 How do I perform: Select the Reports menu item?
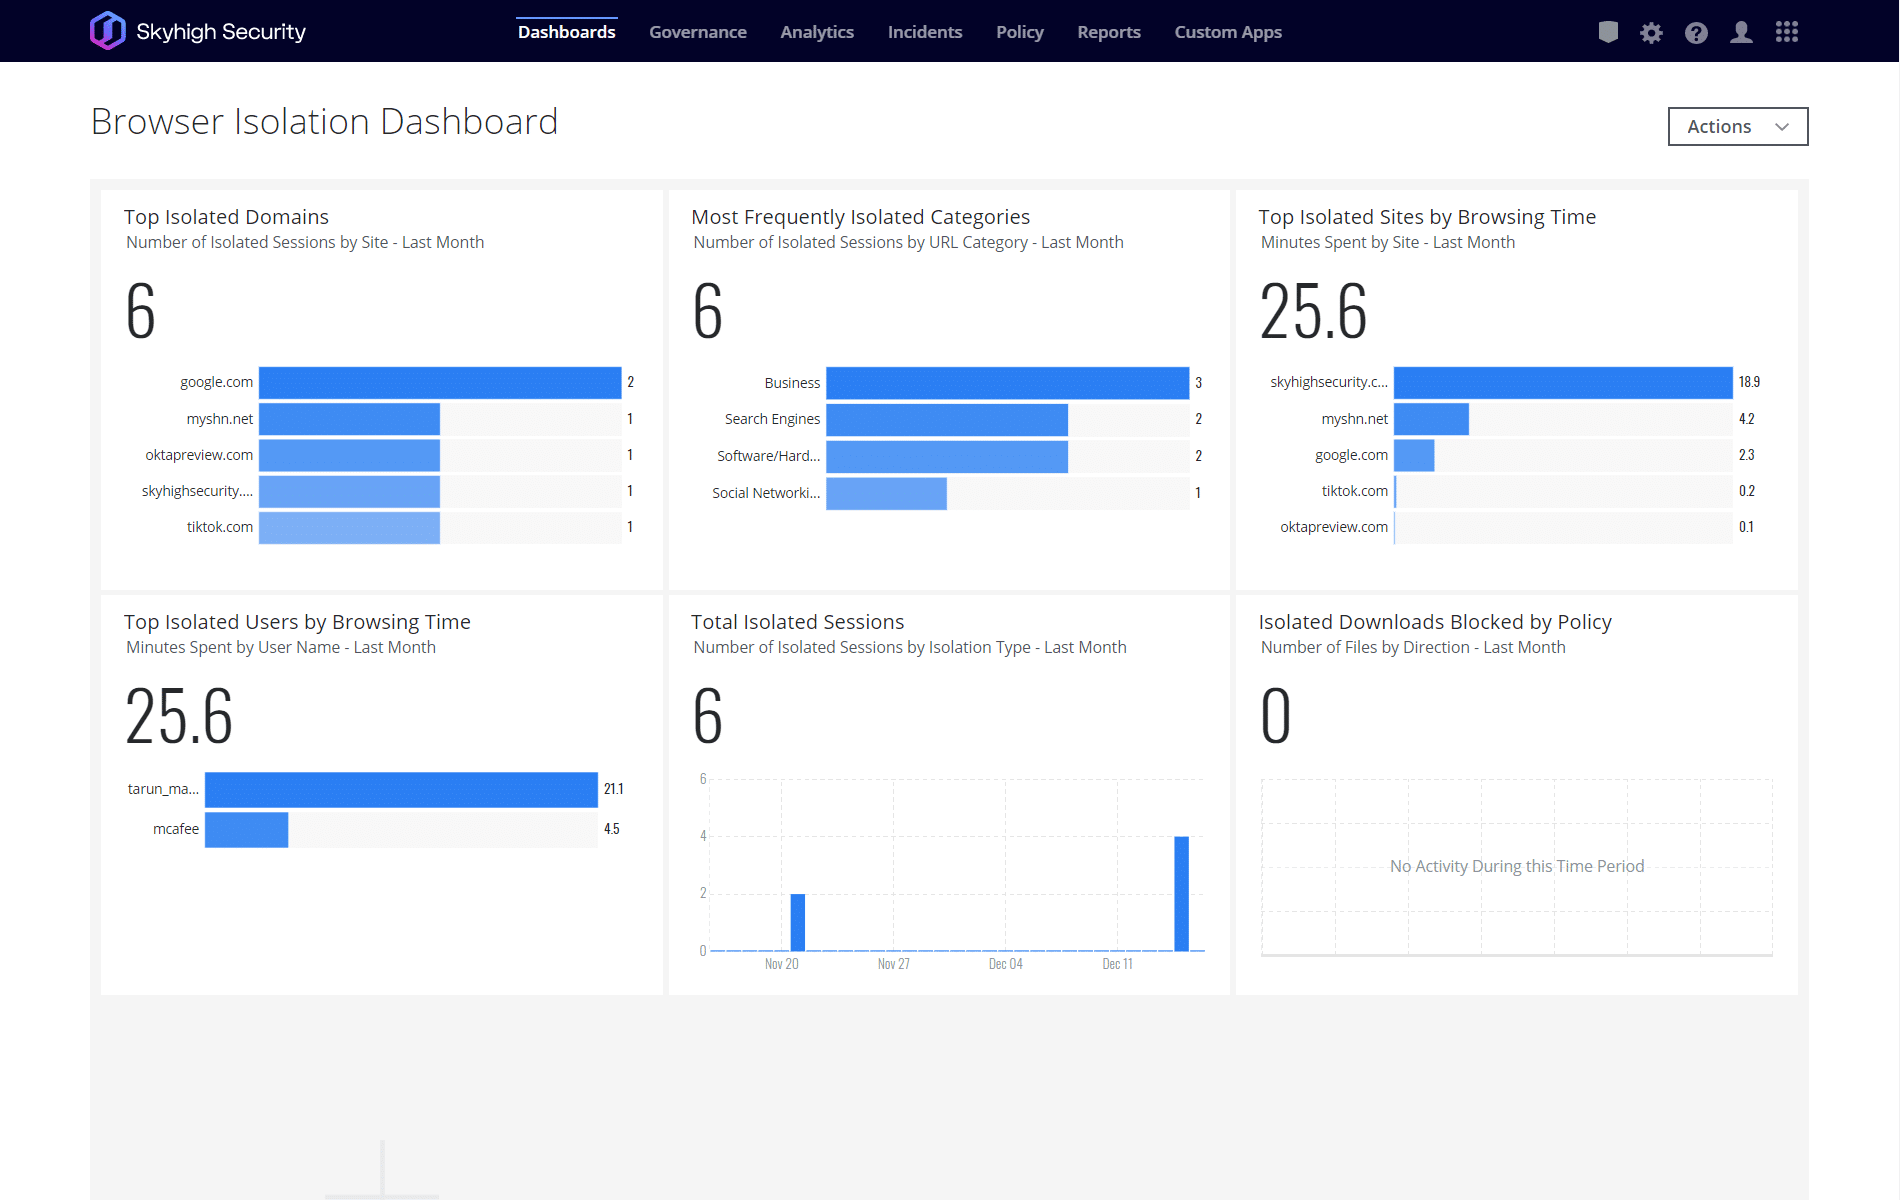[1108, 32]
